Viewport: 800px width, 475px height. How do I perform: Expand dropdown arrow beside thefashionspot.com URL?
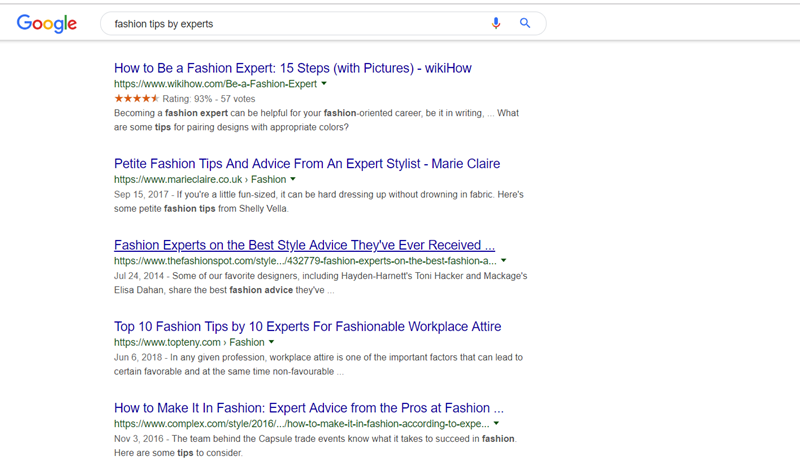[504, 261]
